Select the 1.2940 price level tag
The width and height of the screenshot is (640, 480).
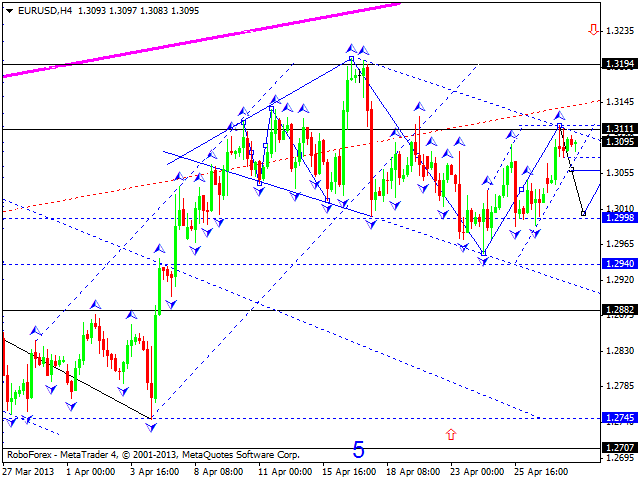point(620,264)
